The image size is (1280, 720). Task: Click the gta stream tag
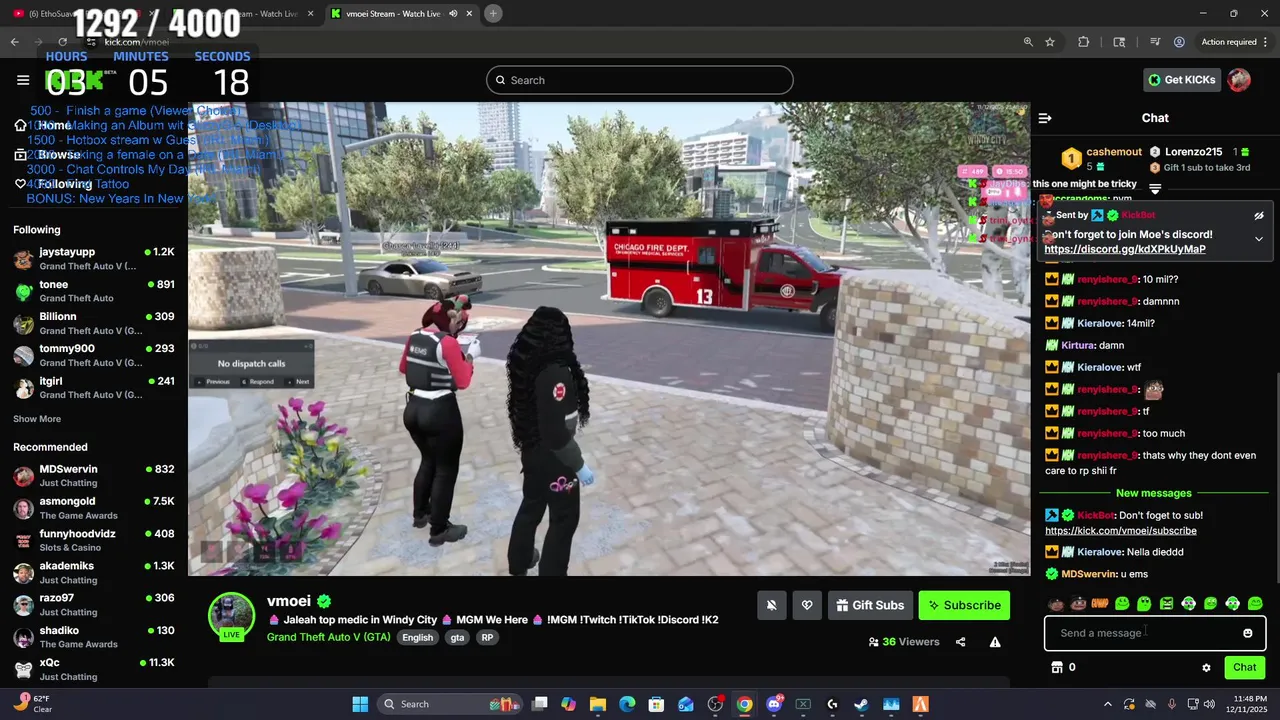pos(457,638)
